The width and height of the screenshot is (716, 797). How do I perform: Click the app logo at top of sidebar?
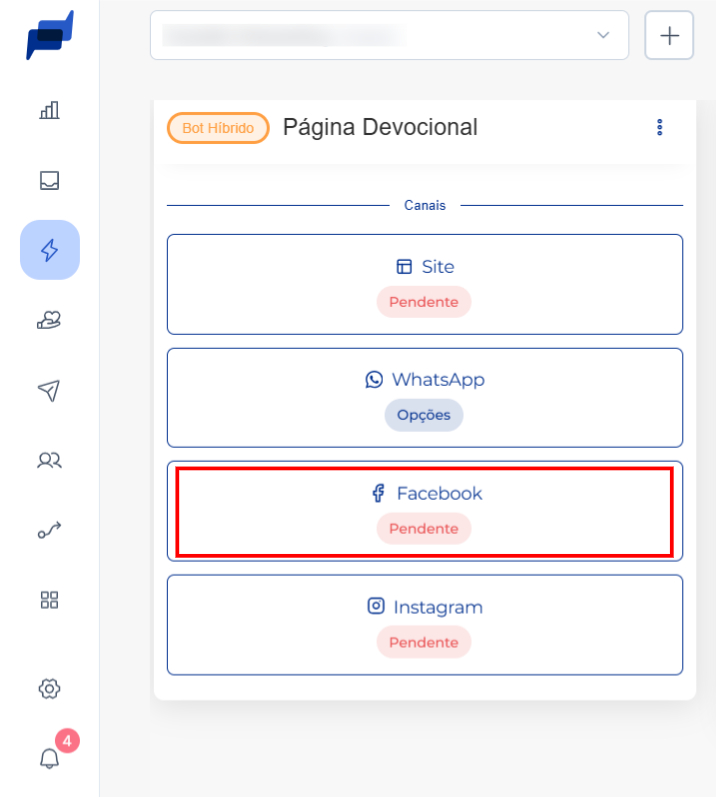pos(50,35)
